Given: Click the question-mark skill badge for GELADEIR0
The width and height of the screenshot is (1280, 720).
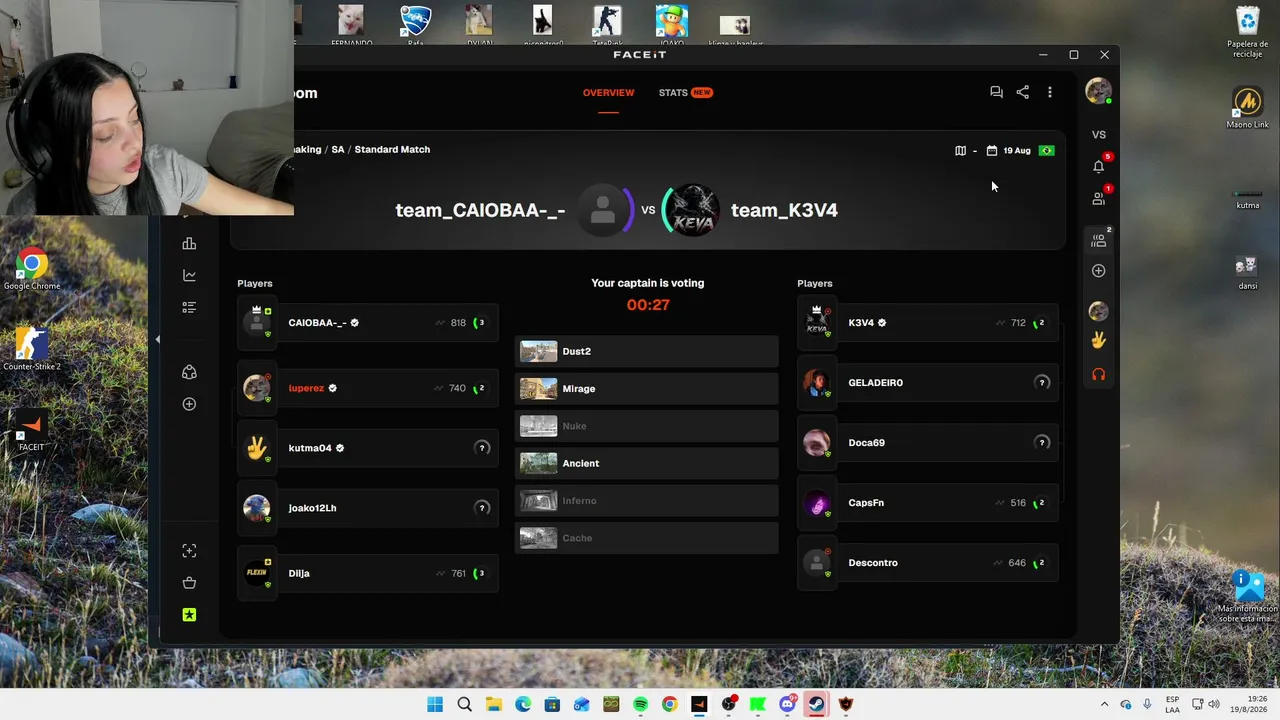Looking at the screenshot, I should 1042,383.
